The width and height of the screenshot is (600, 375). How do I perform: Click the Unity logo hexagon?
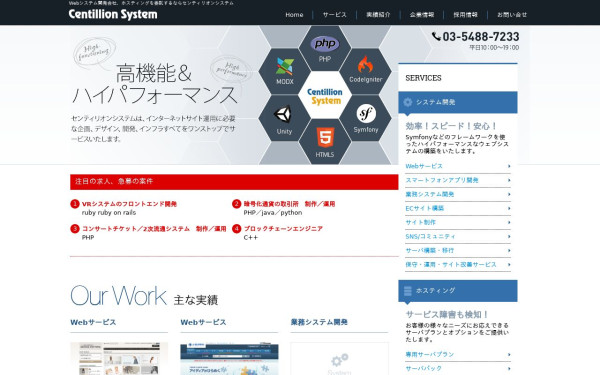click(x=284, y=118)
